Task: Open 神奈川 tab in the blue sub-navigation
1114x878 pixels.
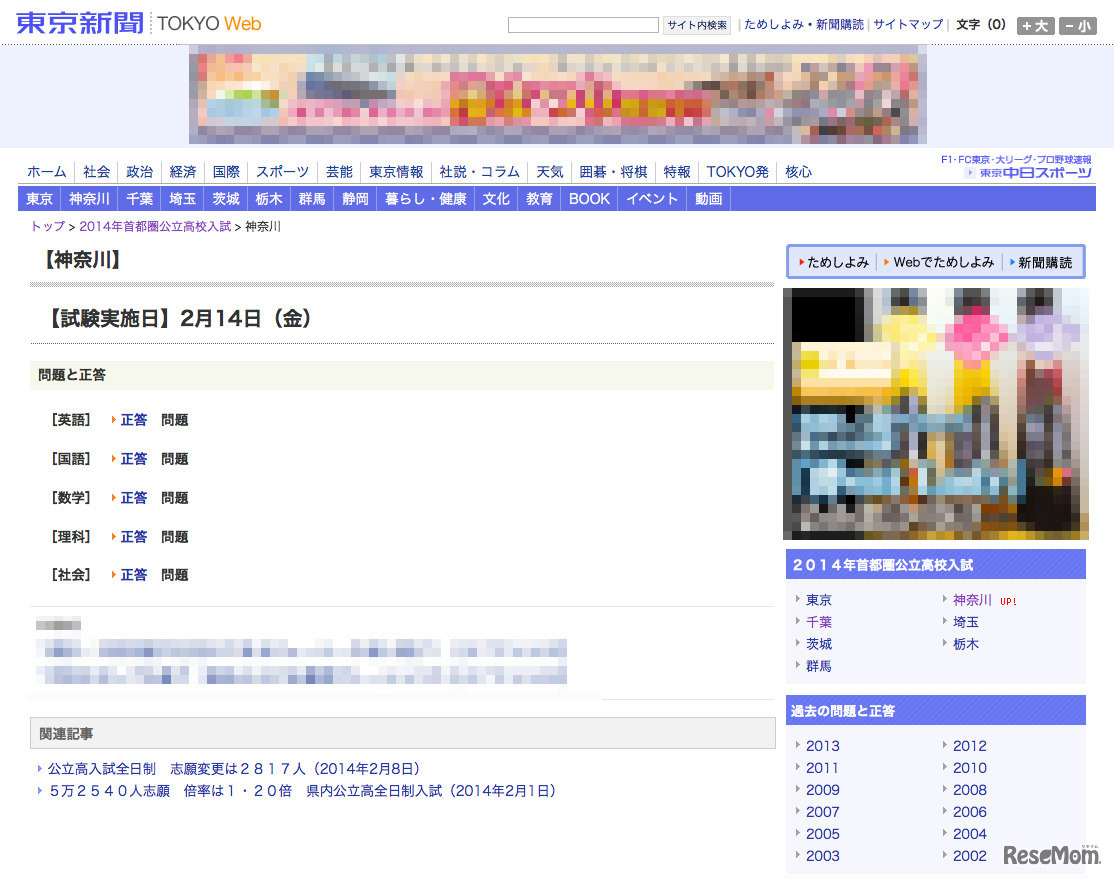Action: pos(89,199)
